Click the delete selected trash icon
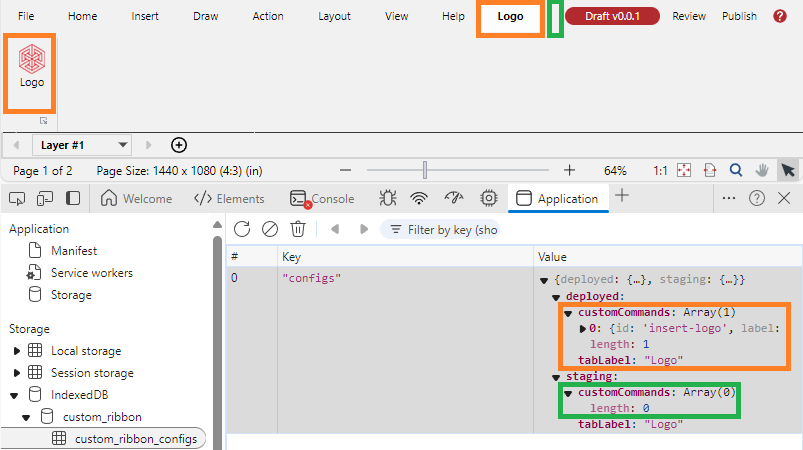This screenshot has width=803, height=450. (x=297, y=229)
